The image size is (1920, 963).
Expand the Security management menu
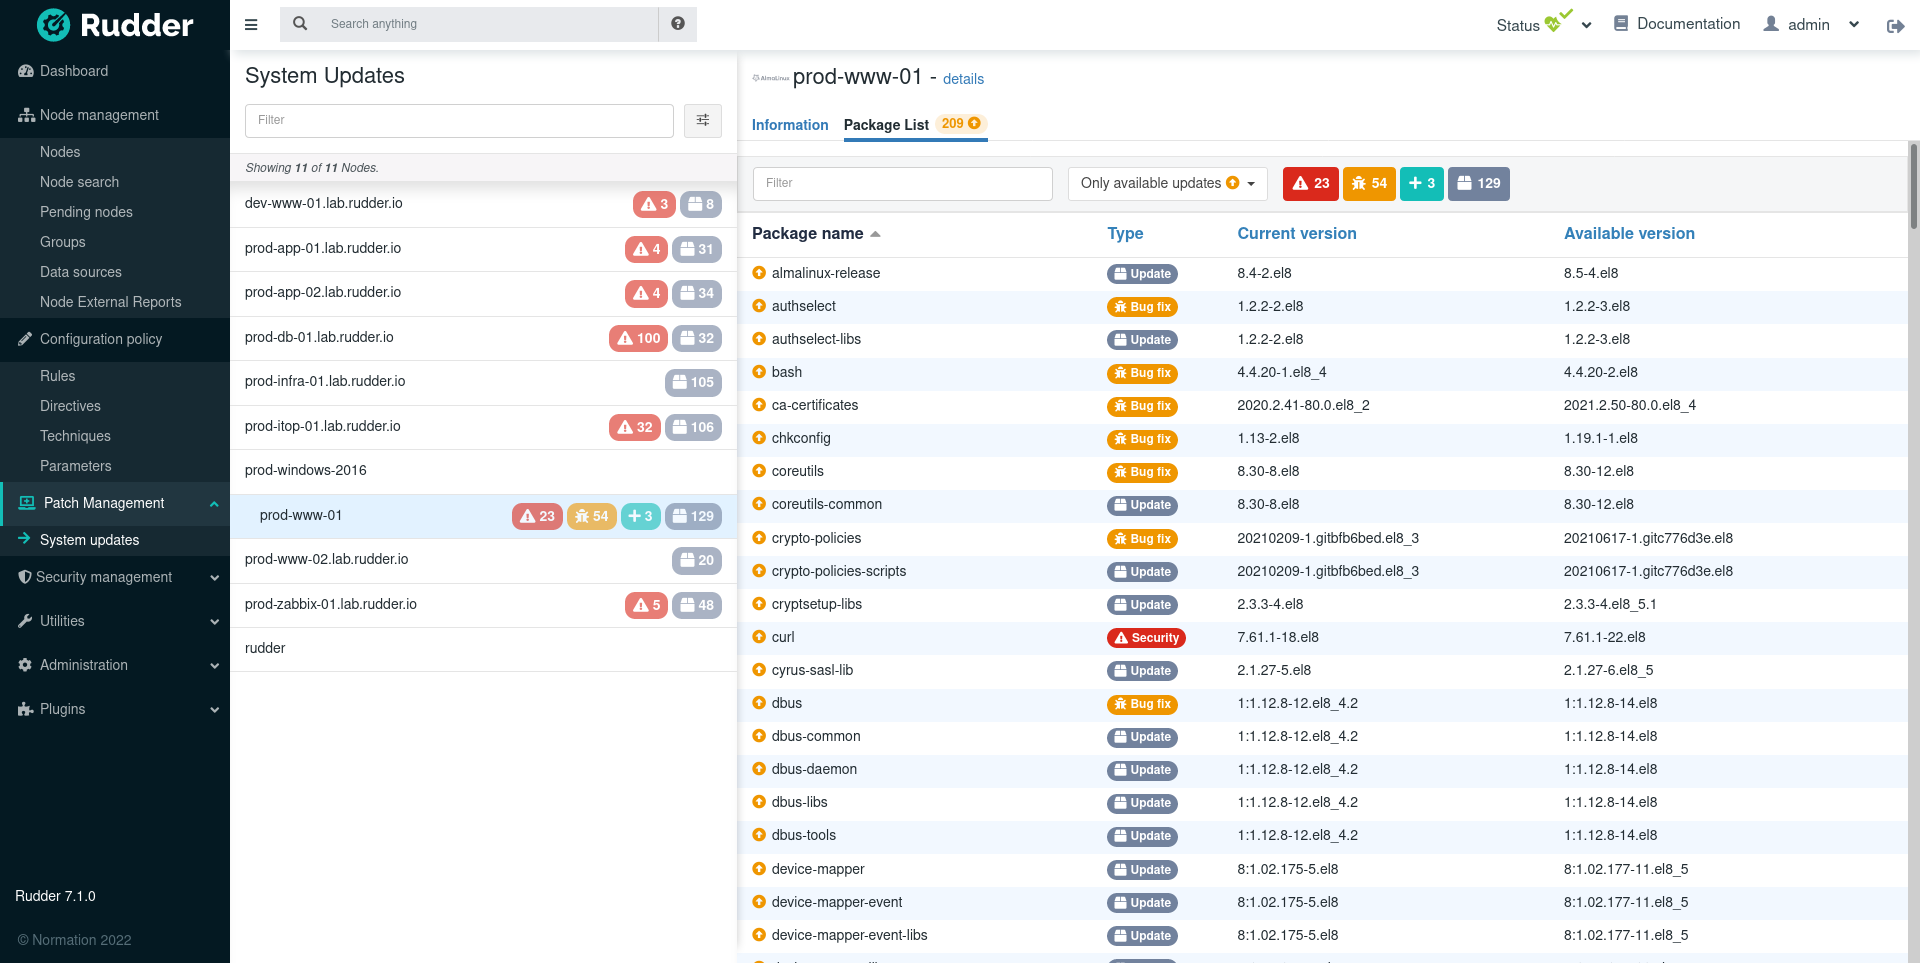[x=115, y=577]
